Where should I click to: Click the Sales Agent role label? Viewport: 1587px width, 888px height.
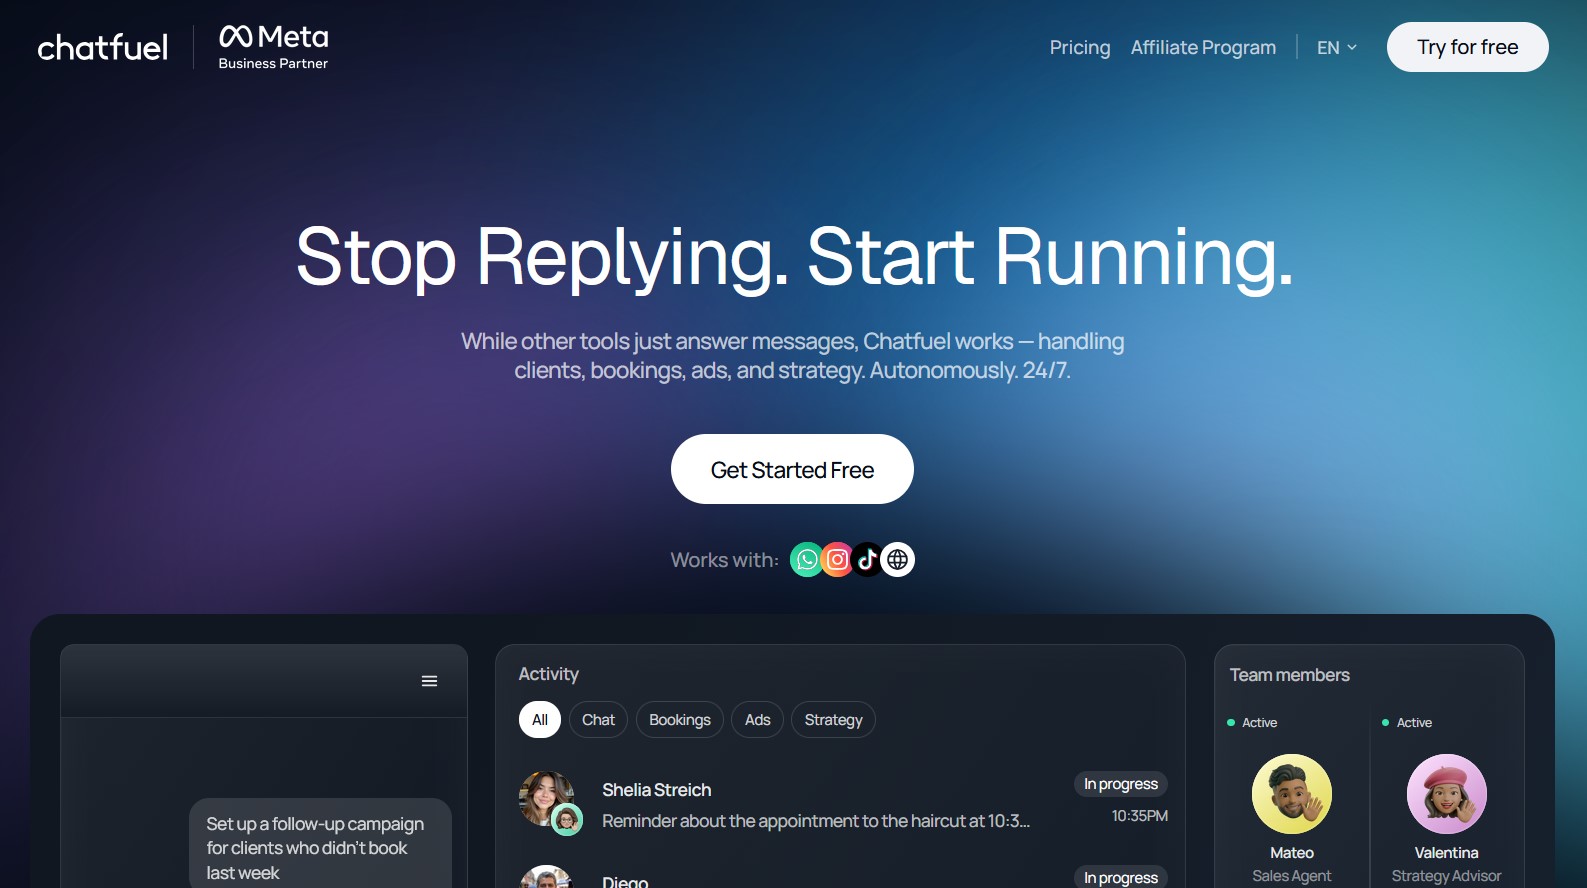[x=1292, y=876]
